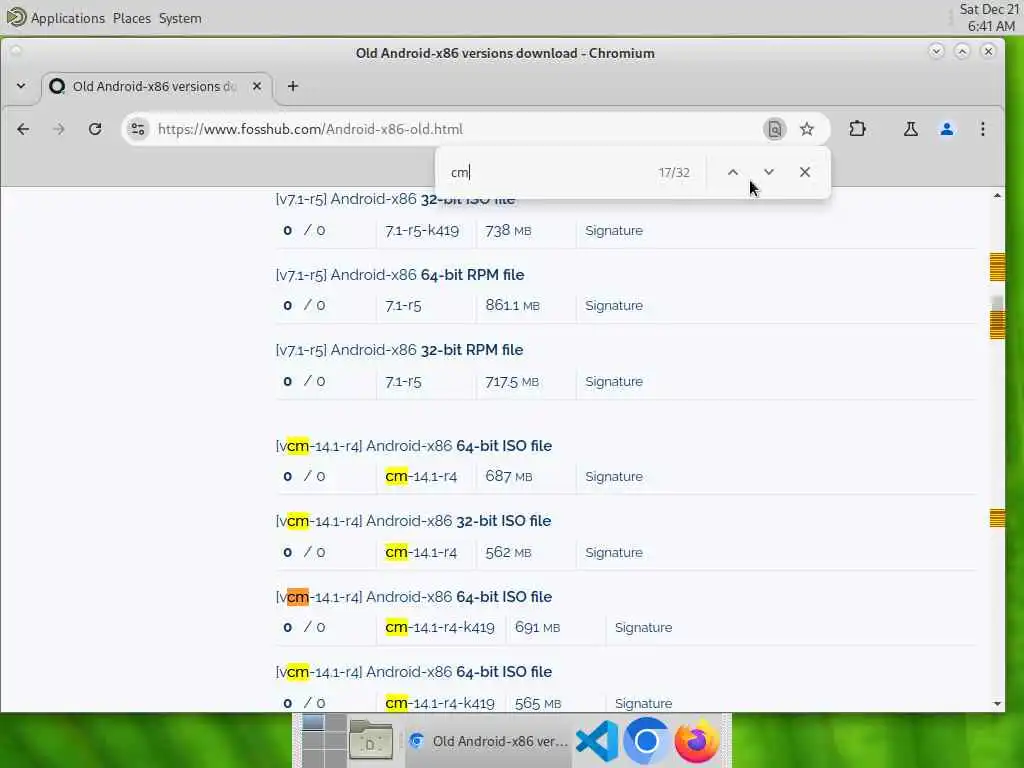The height and width of the screenshot is (768, 1024).
Task: Click the forward navigation arrow
Action: [59, 129]
